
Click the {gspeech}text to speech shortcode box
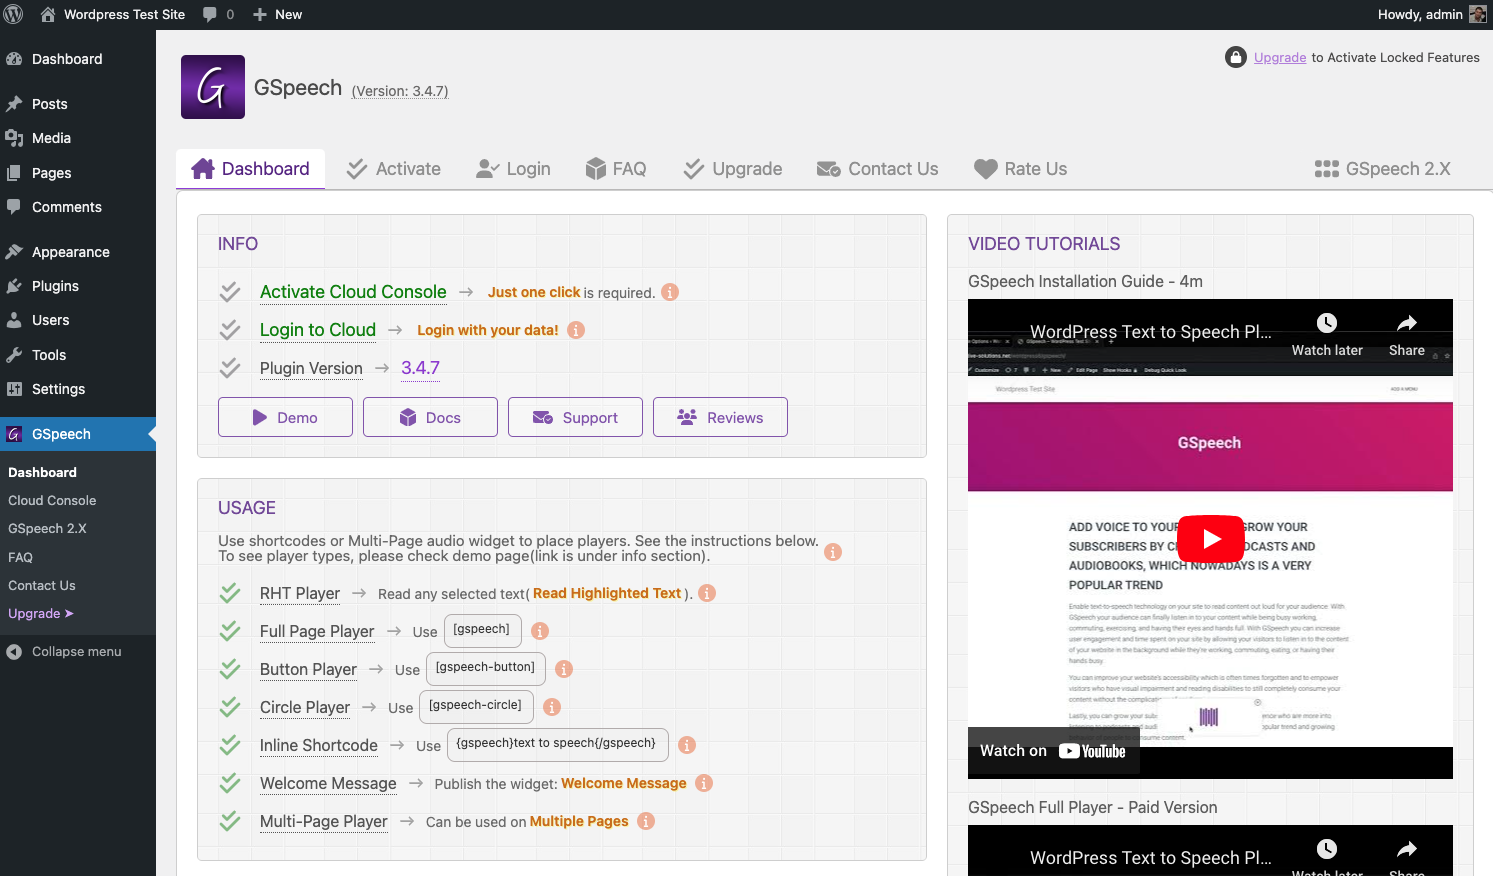tap(557, 743)
